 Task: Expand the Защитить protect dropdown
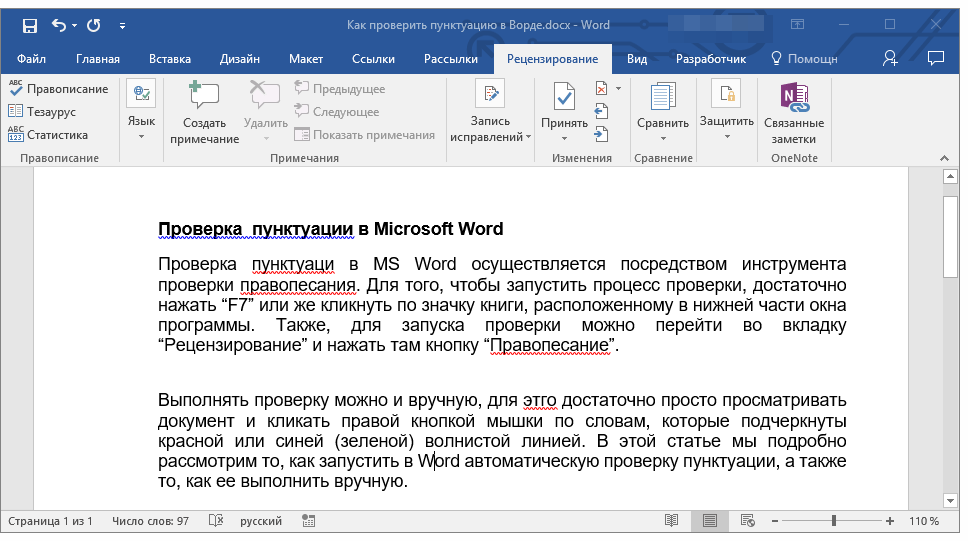coord(726,128)
